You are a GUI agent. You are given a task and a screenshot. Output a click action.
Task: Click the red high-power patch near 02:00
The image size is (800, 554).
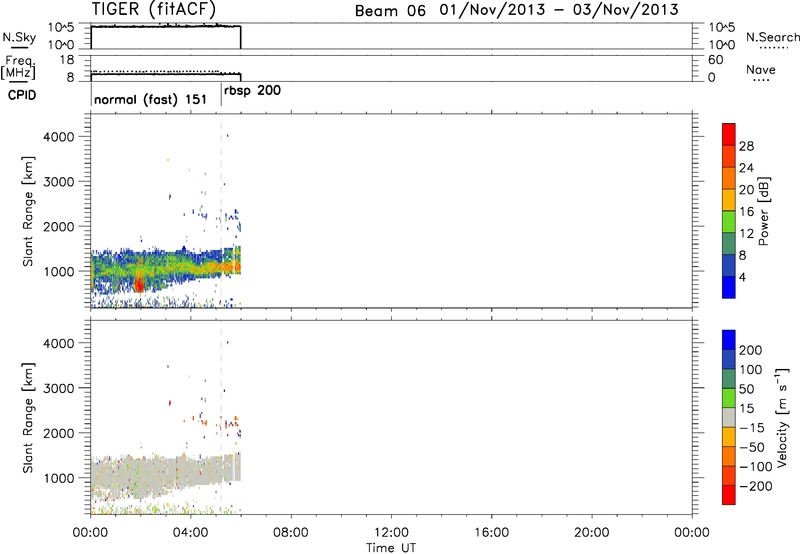click(139, 284)
